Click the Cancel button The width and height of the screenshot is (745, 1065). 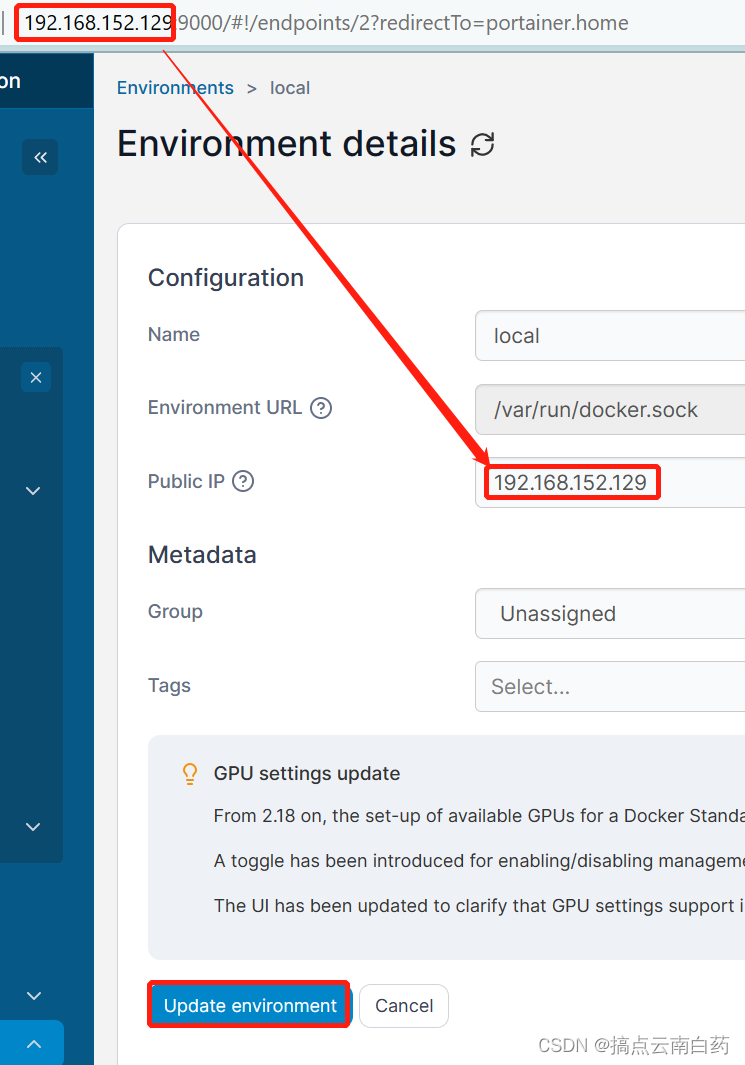404,1006
